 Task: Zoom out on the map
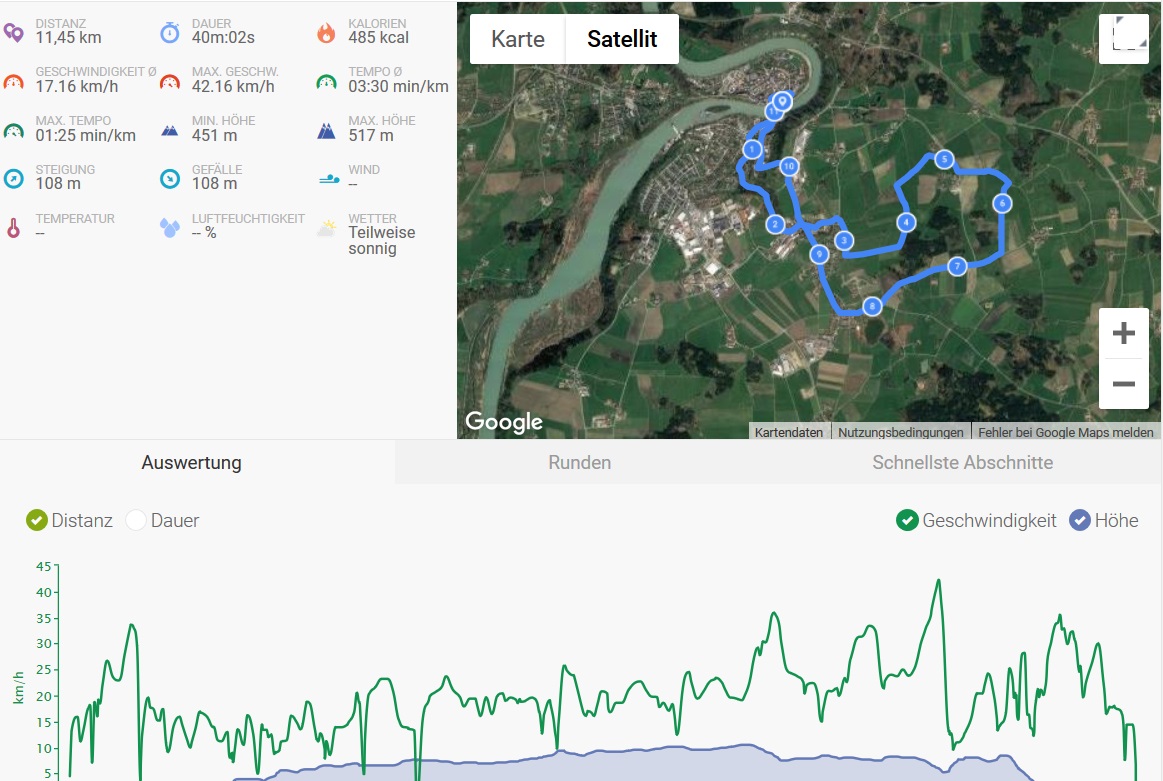point(1123,384)
